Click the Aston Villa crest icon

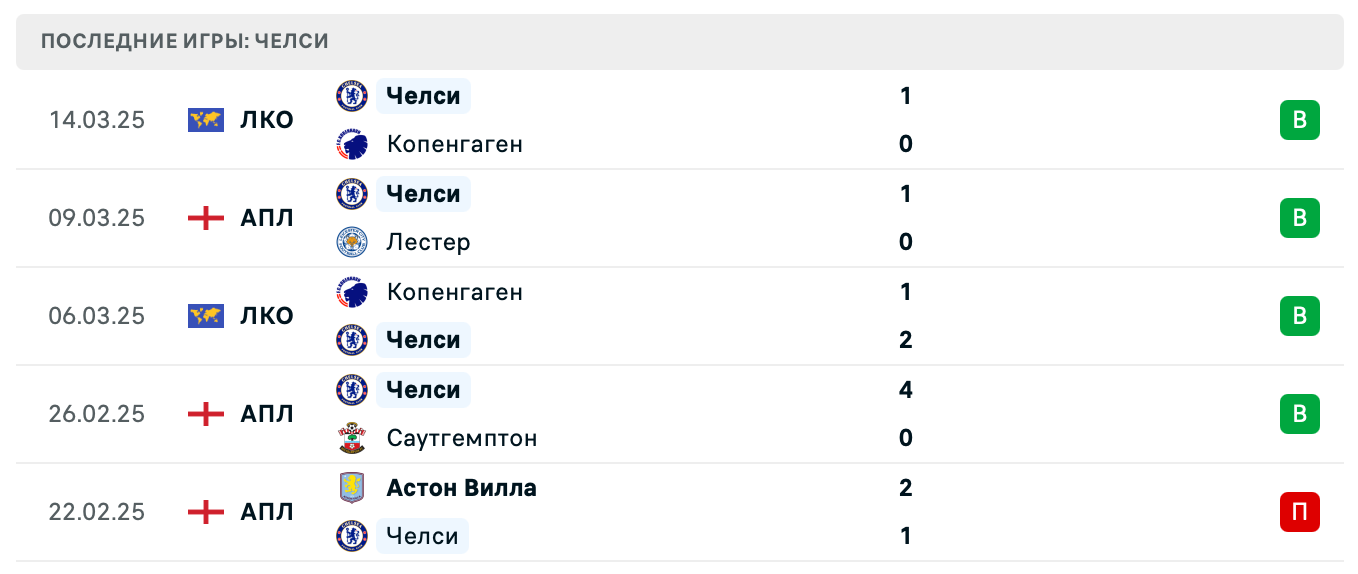point(352,488)
